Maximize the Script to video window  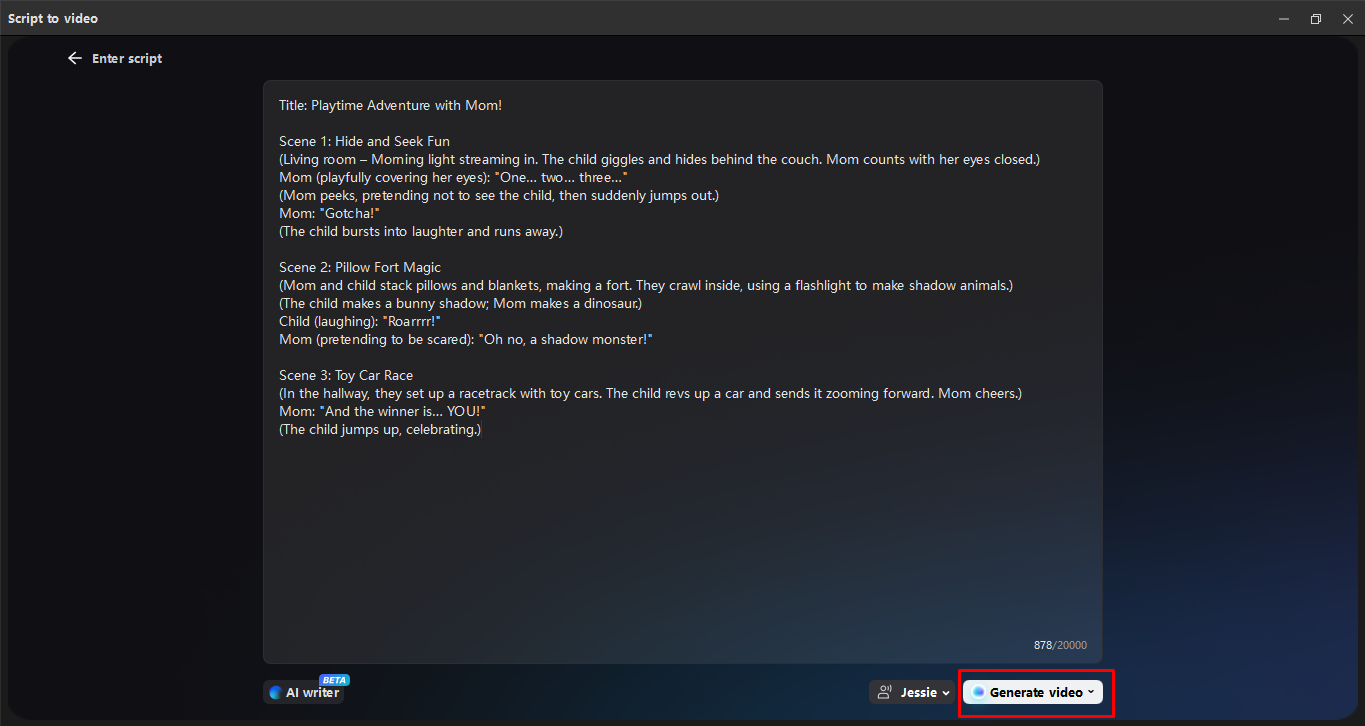click(1316, 19)
